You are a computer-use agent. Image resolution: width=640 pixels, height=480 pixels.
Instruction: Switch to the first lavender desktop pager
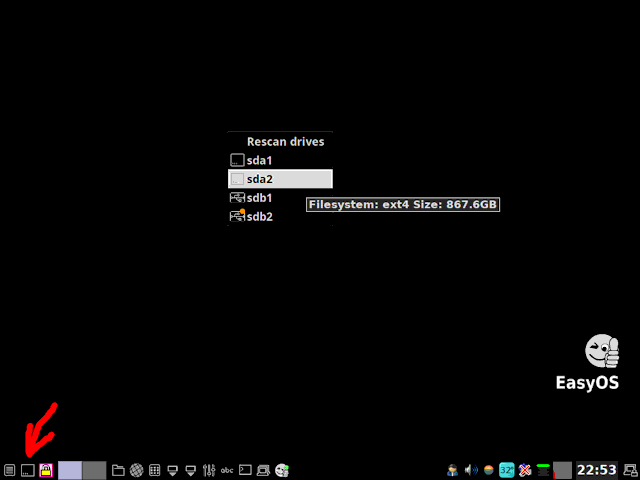pos(70,470)
